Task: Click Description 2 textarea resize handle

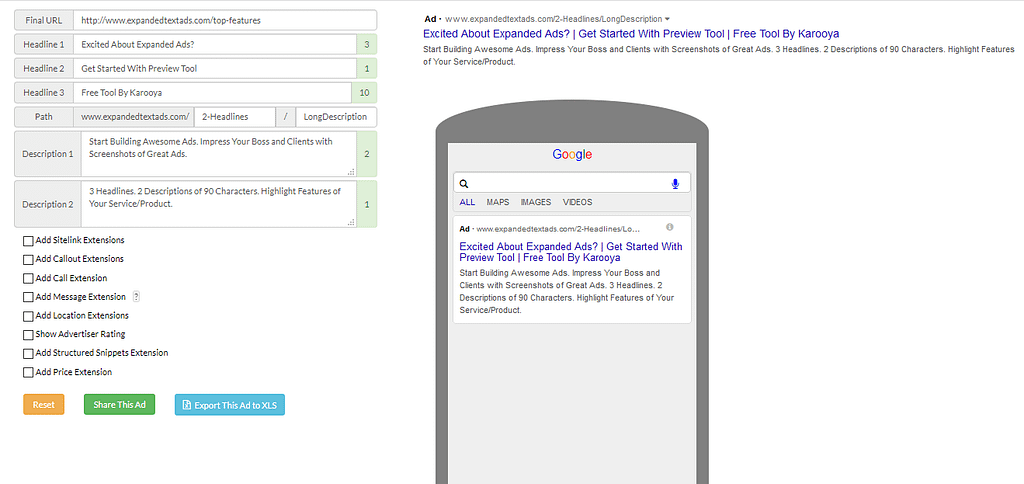Action: tap(352, 223)
